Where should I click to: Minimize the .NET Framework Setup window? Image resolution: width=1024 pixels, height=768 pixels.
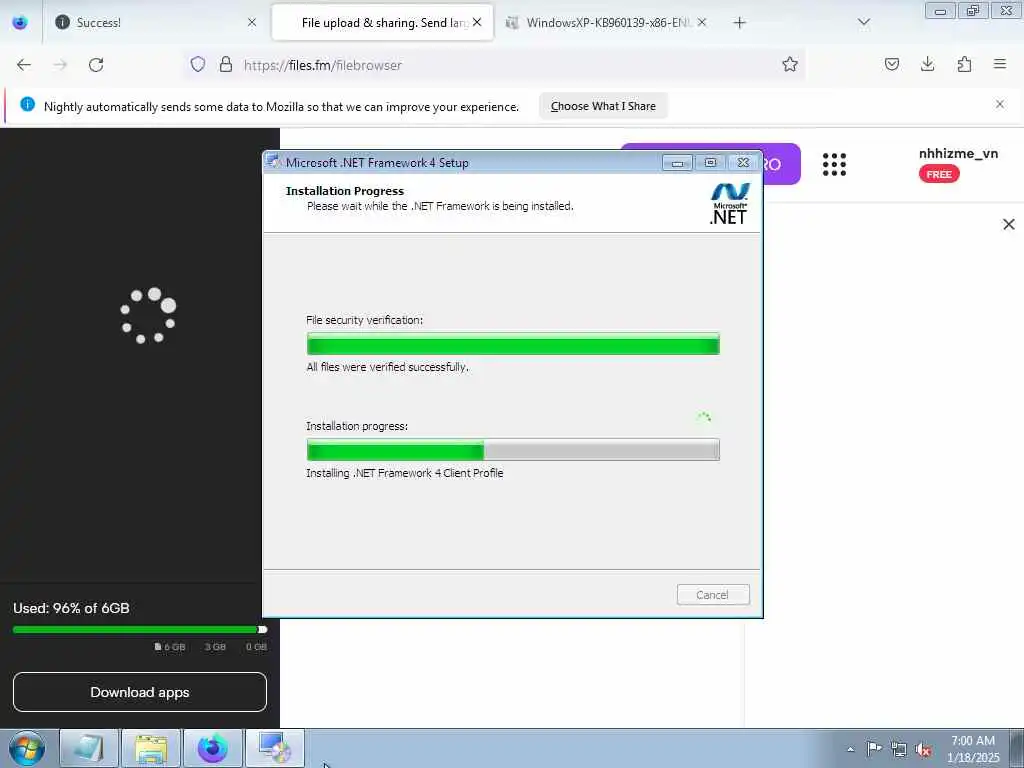pos(677,163)
